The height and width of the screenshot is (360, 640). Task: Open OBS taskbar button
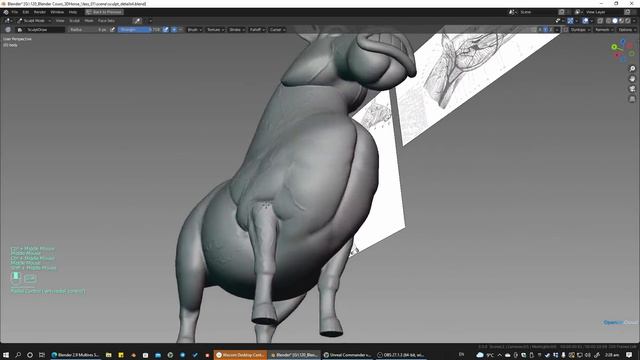click(x=401, y=355)
